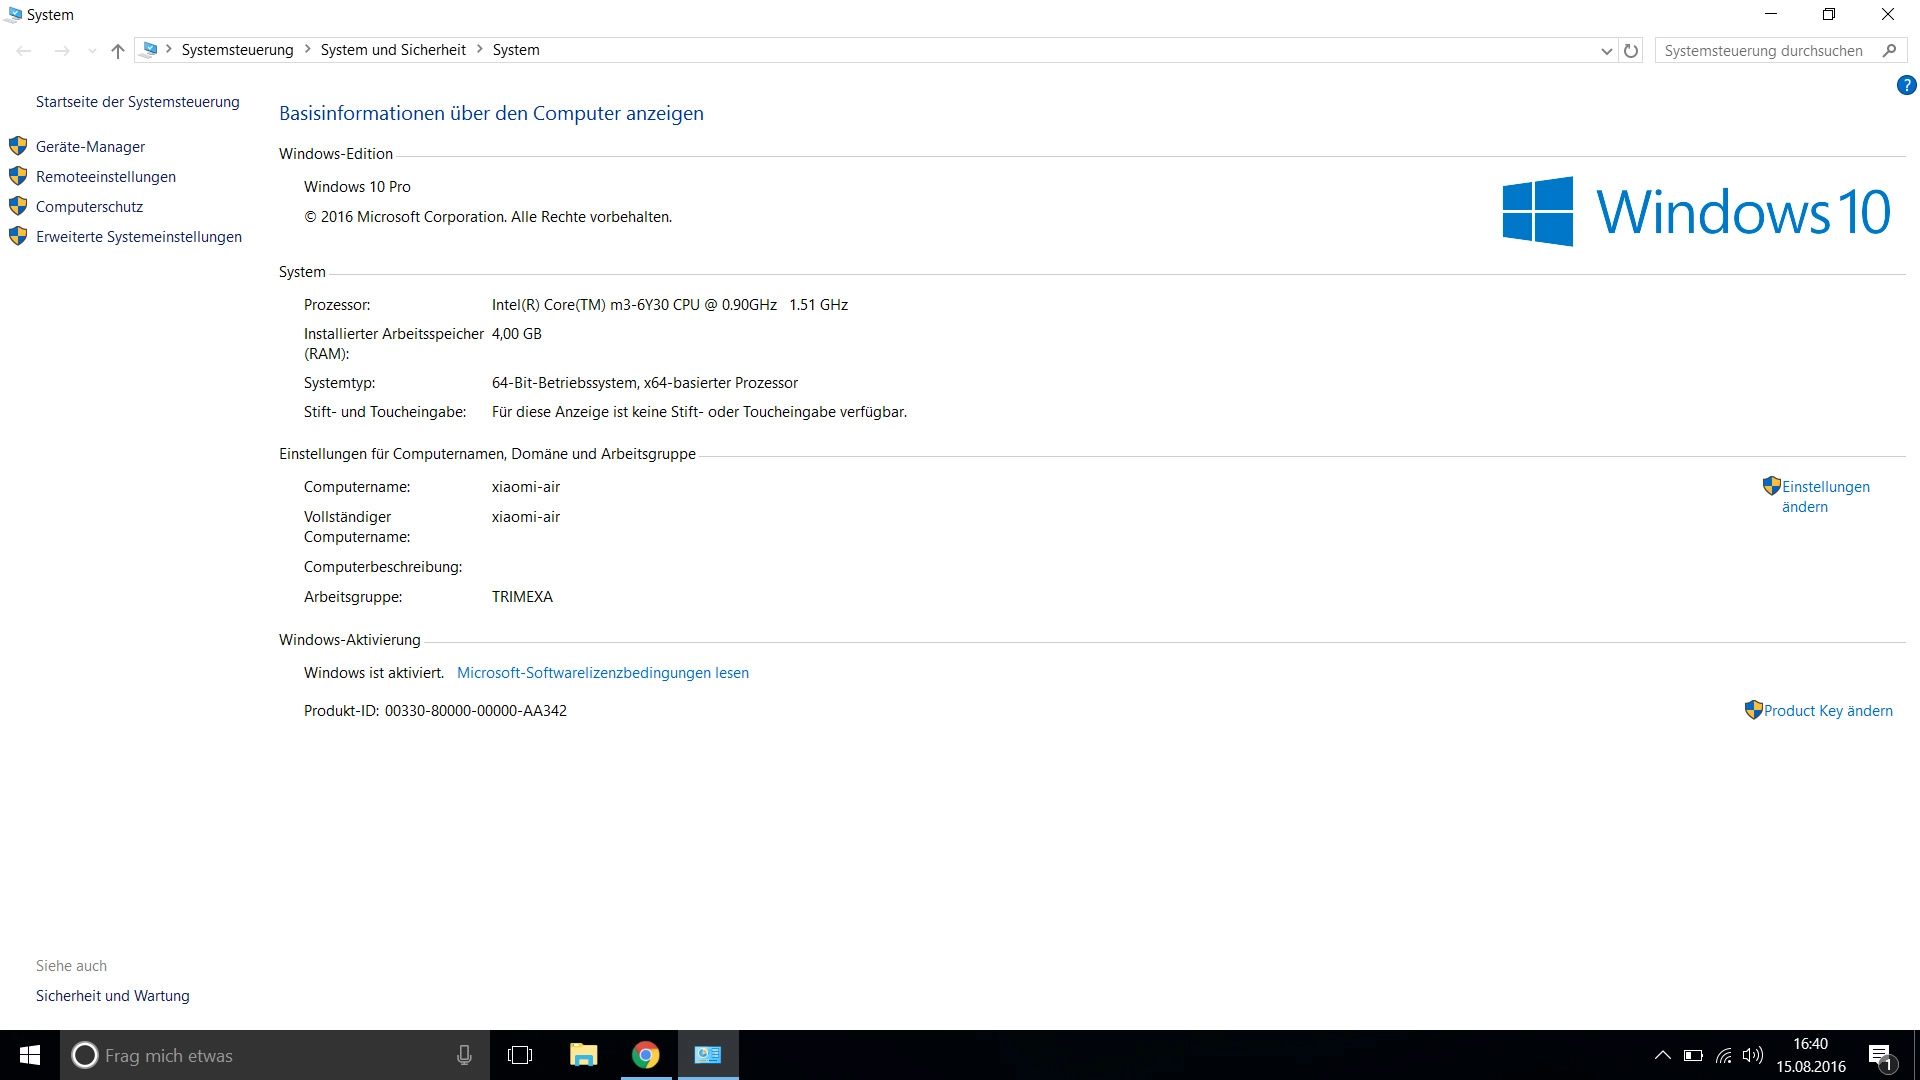Click System window title icon
1920x1080 pixels.
click(13, 15)
